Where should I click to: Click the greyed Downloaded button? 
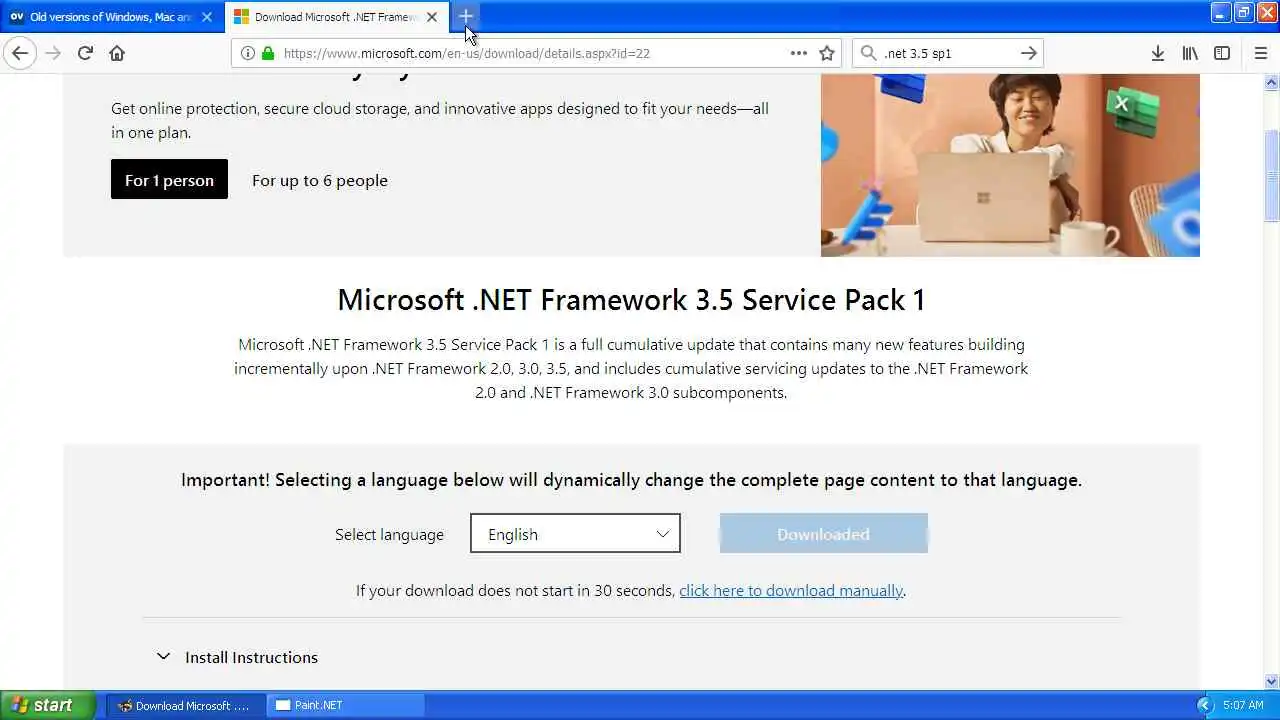pyautogui.click(x=823, y=533)
